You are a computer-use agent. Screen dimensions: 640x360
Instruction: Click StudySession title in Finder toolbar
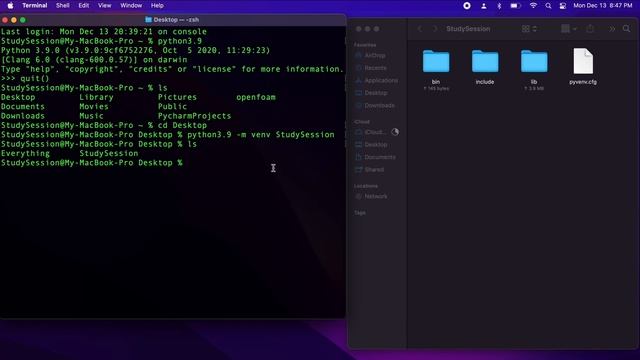point(468,29)
